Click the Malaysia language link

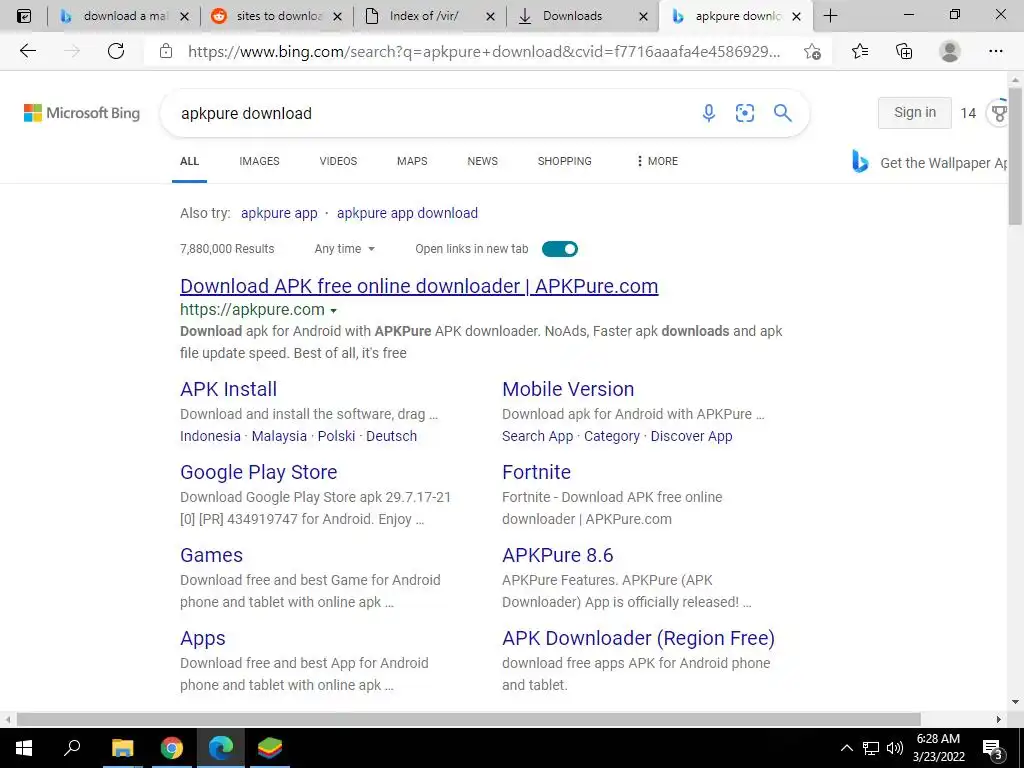[x=279, y=436]
